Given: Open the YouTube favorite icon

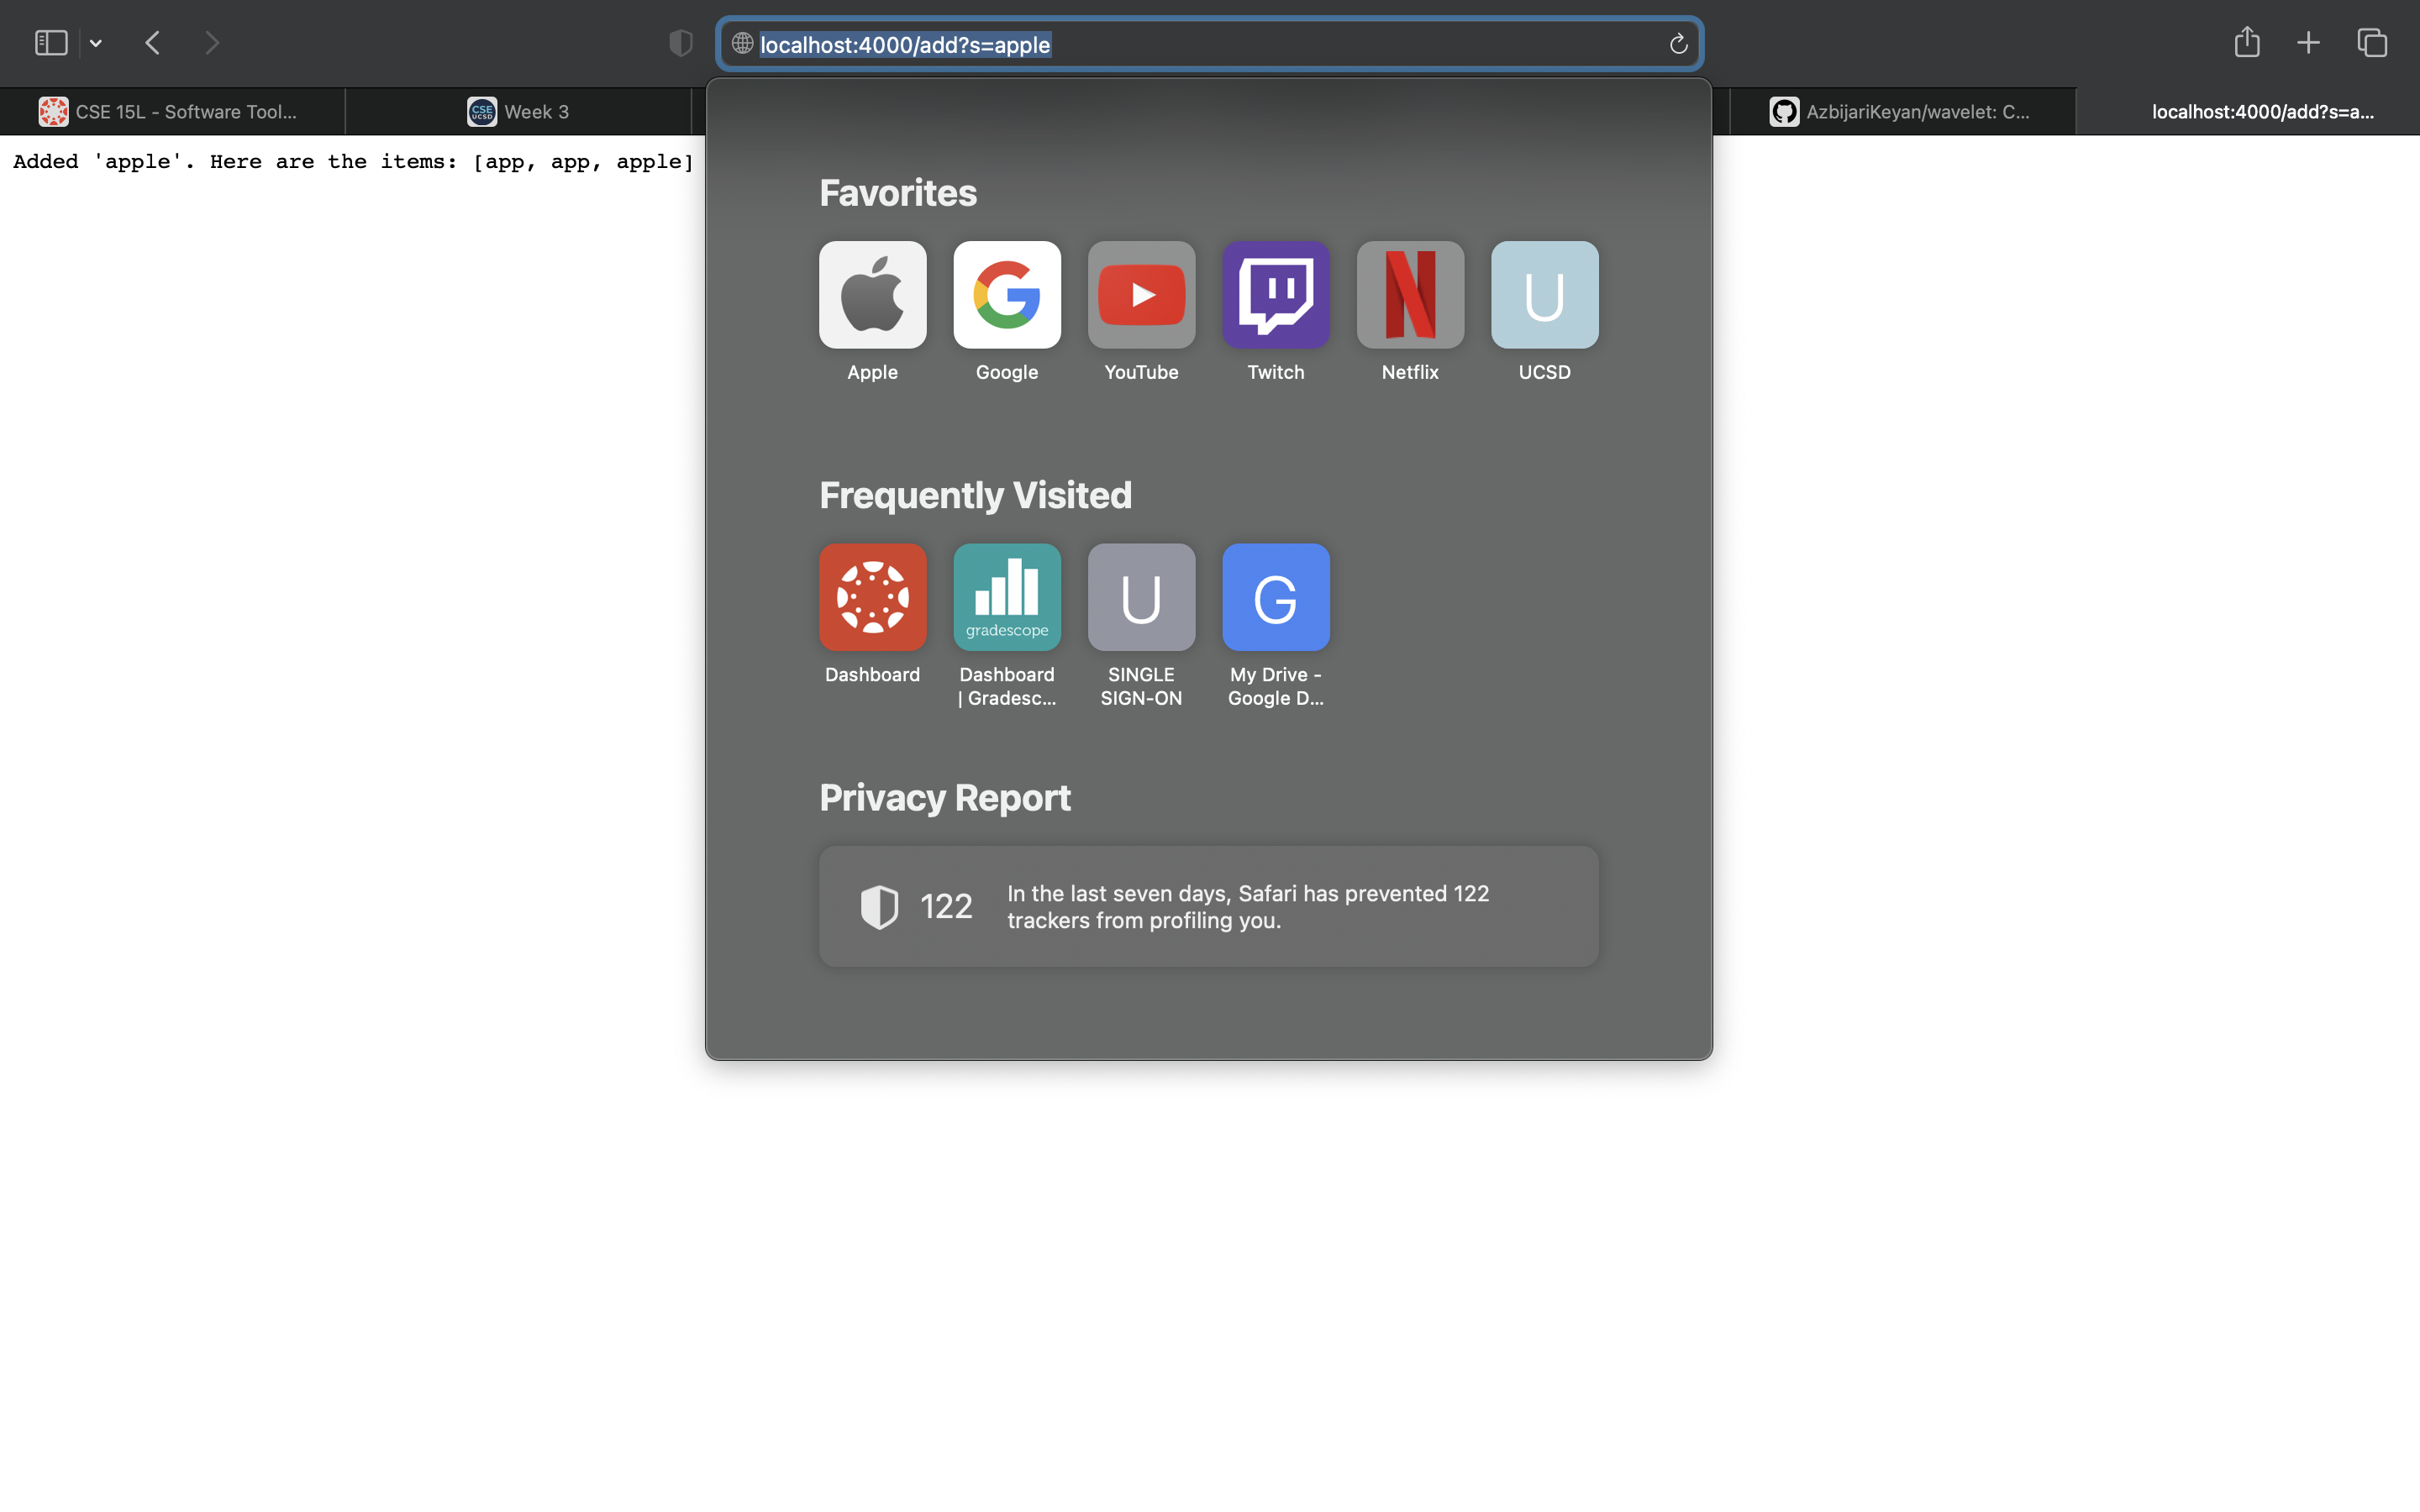Looking at the screenshot, I should click(1141, 295).
